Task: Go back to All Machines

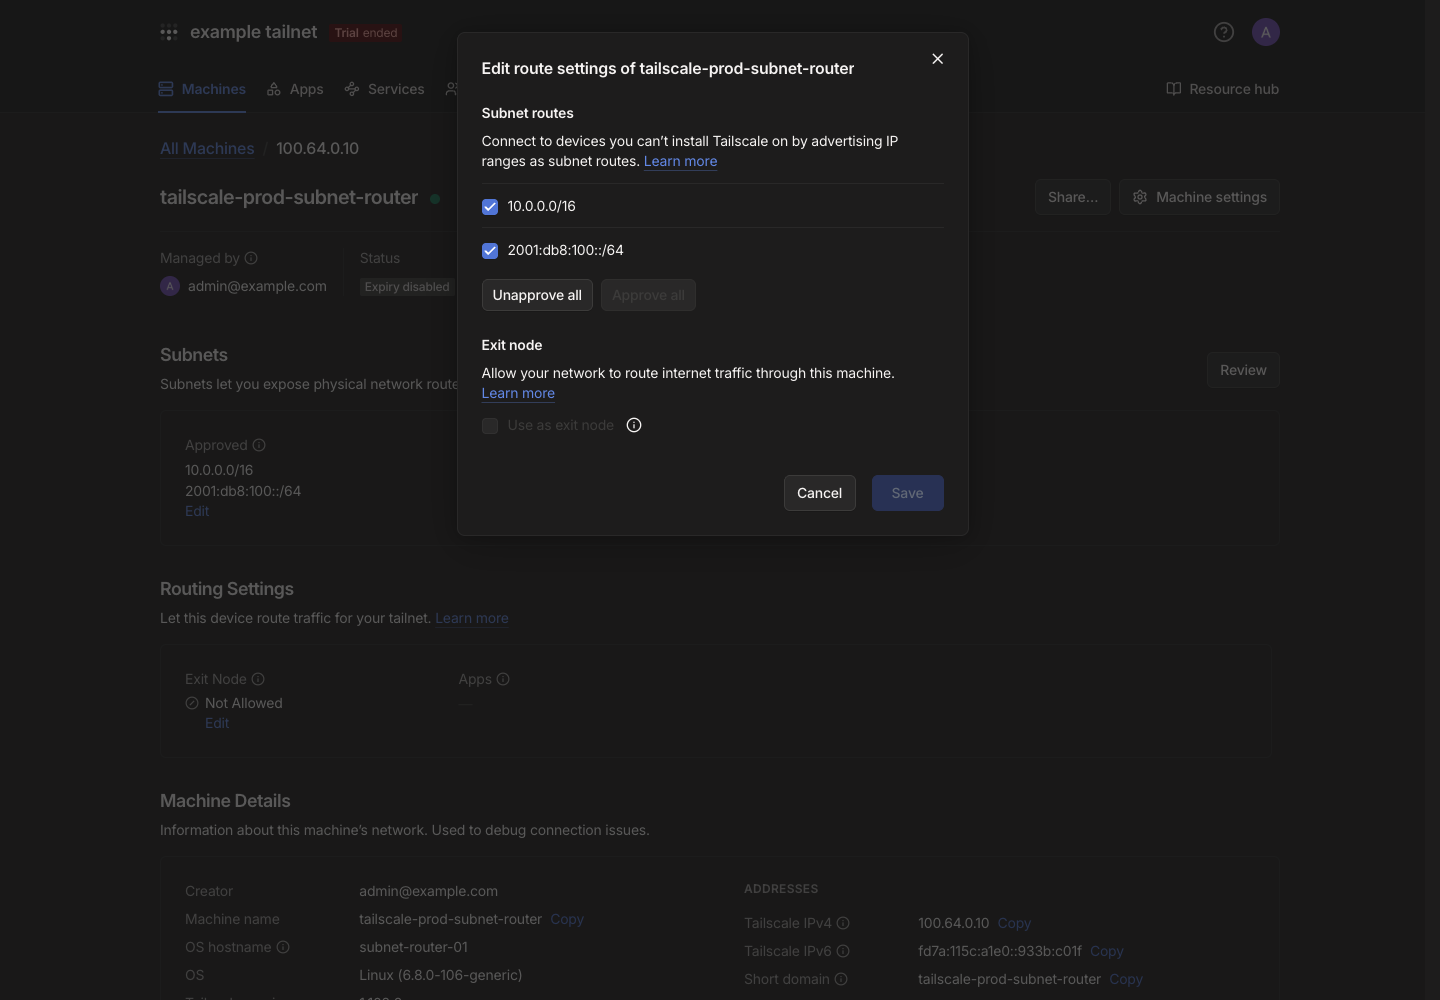Action: pyautogui.click(x=207, y=148)
